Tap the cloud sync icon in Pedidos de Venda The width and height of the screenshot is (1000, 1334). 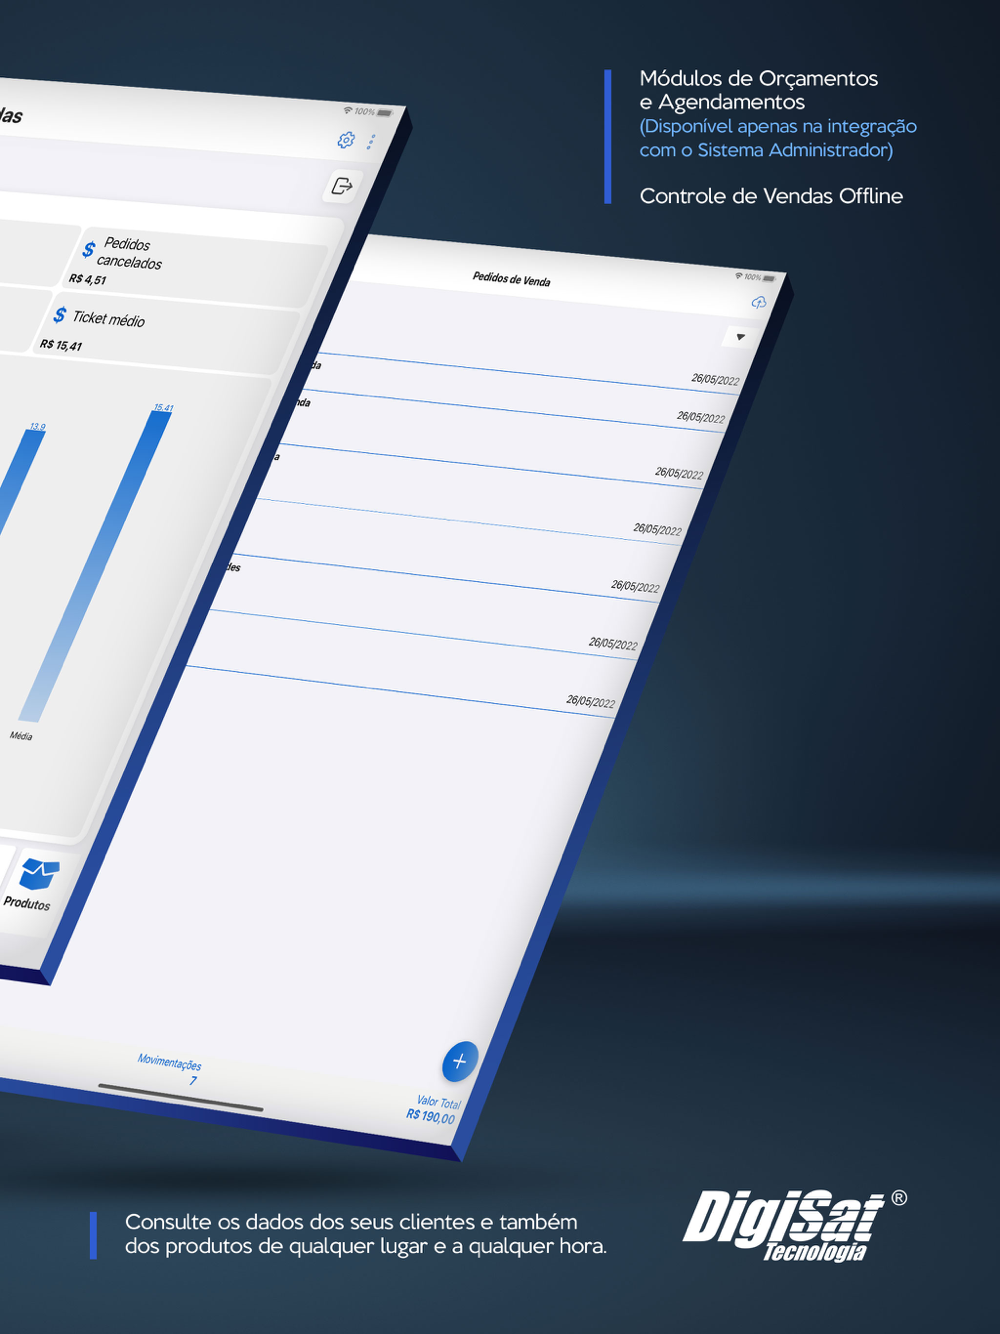coord(759,302)
